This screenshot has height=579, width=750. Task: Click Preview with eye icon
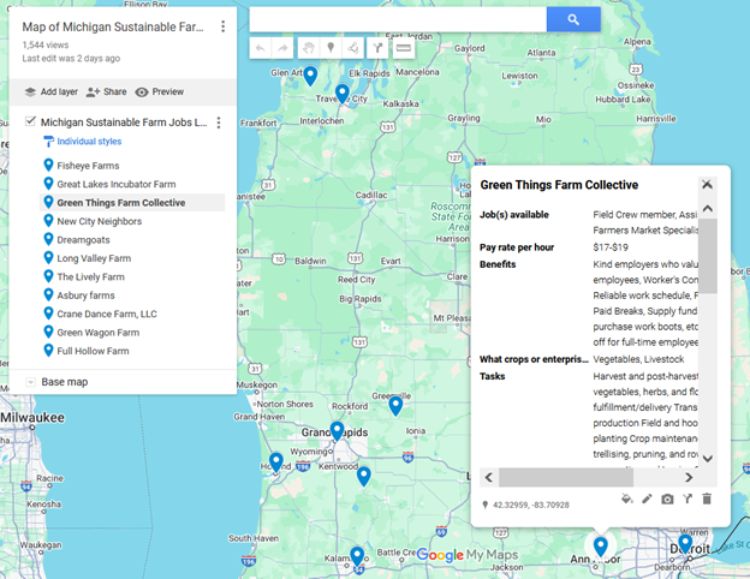(159, 92)
